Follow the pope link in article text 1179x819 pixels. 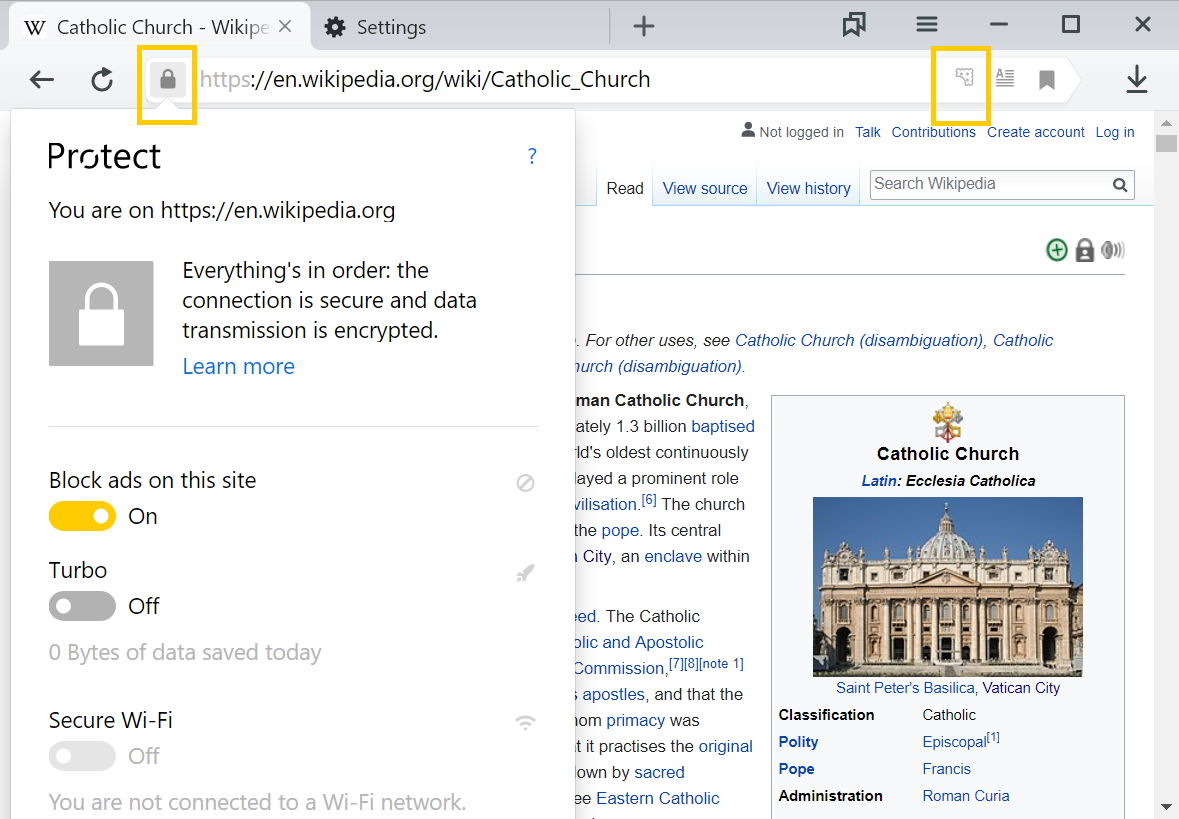[620, 530]
